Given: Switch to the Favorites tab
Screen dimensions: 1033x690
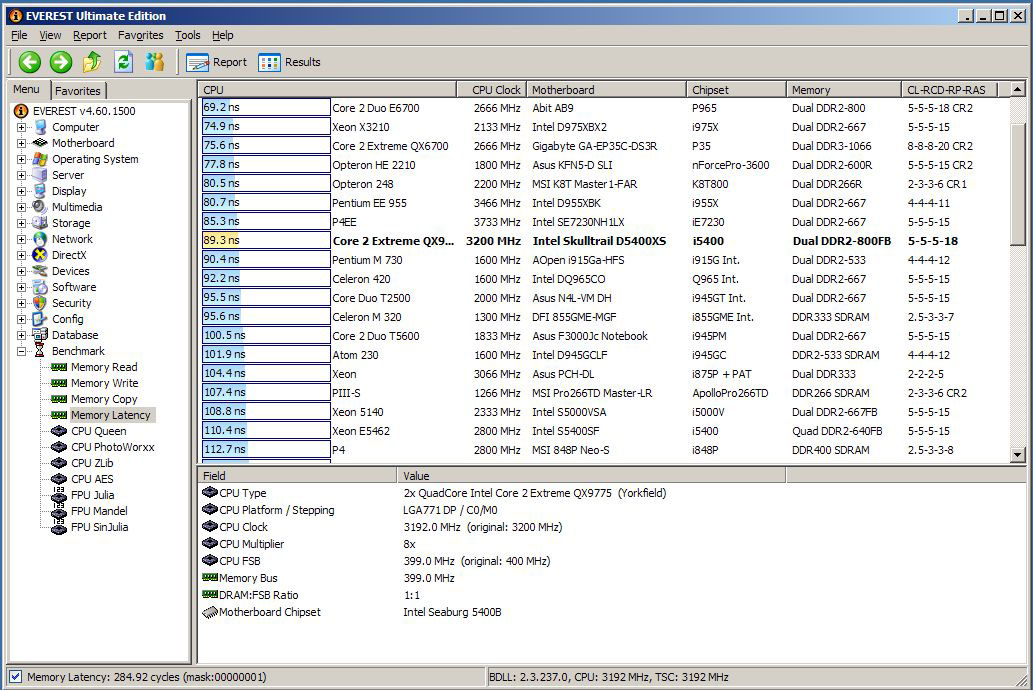Looking at the screenshot, I should tap(78, 91).
